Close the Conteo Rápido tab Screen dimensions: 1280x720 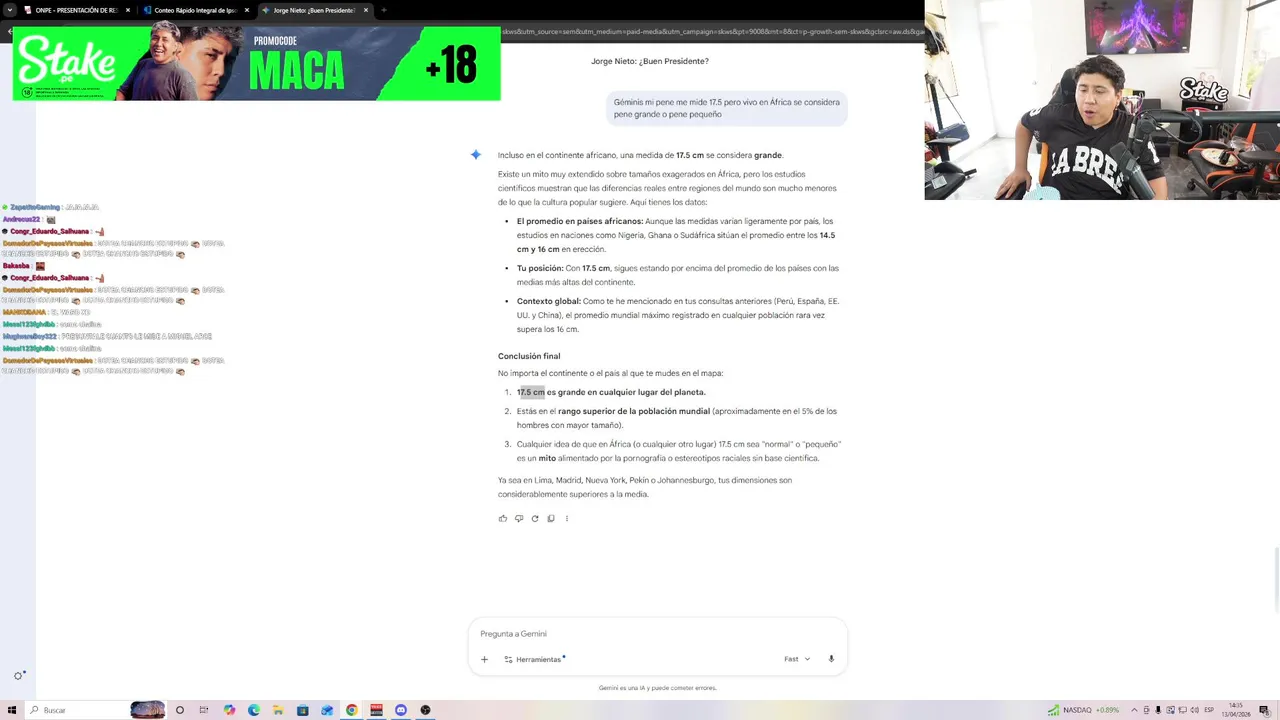click(x=247, y=10)
